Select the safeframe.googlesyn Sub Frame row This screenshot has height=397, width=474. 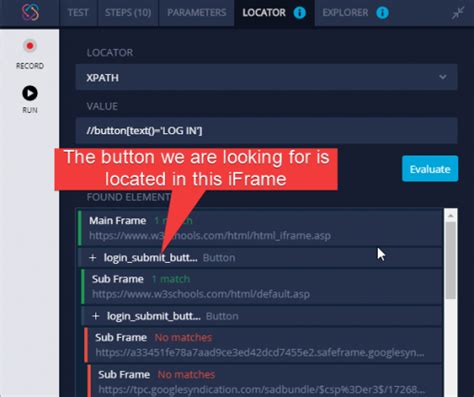click(x=263, y=345)
